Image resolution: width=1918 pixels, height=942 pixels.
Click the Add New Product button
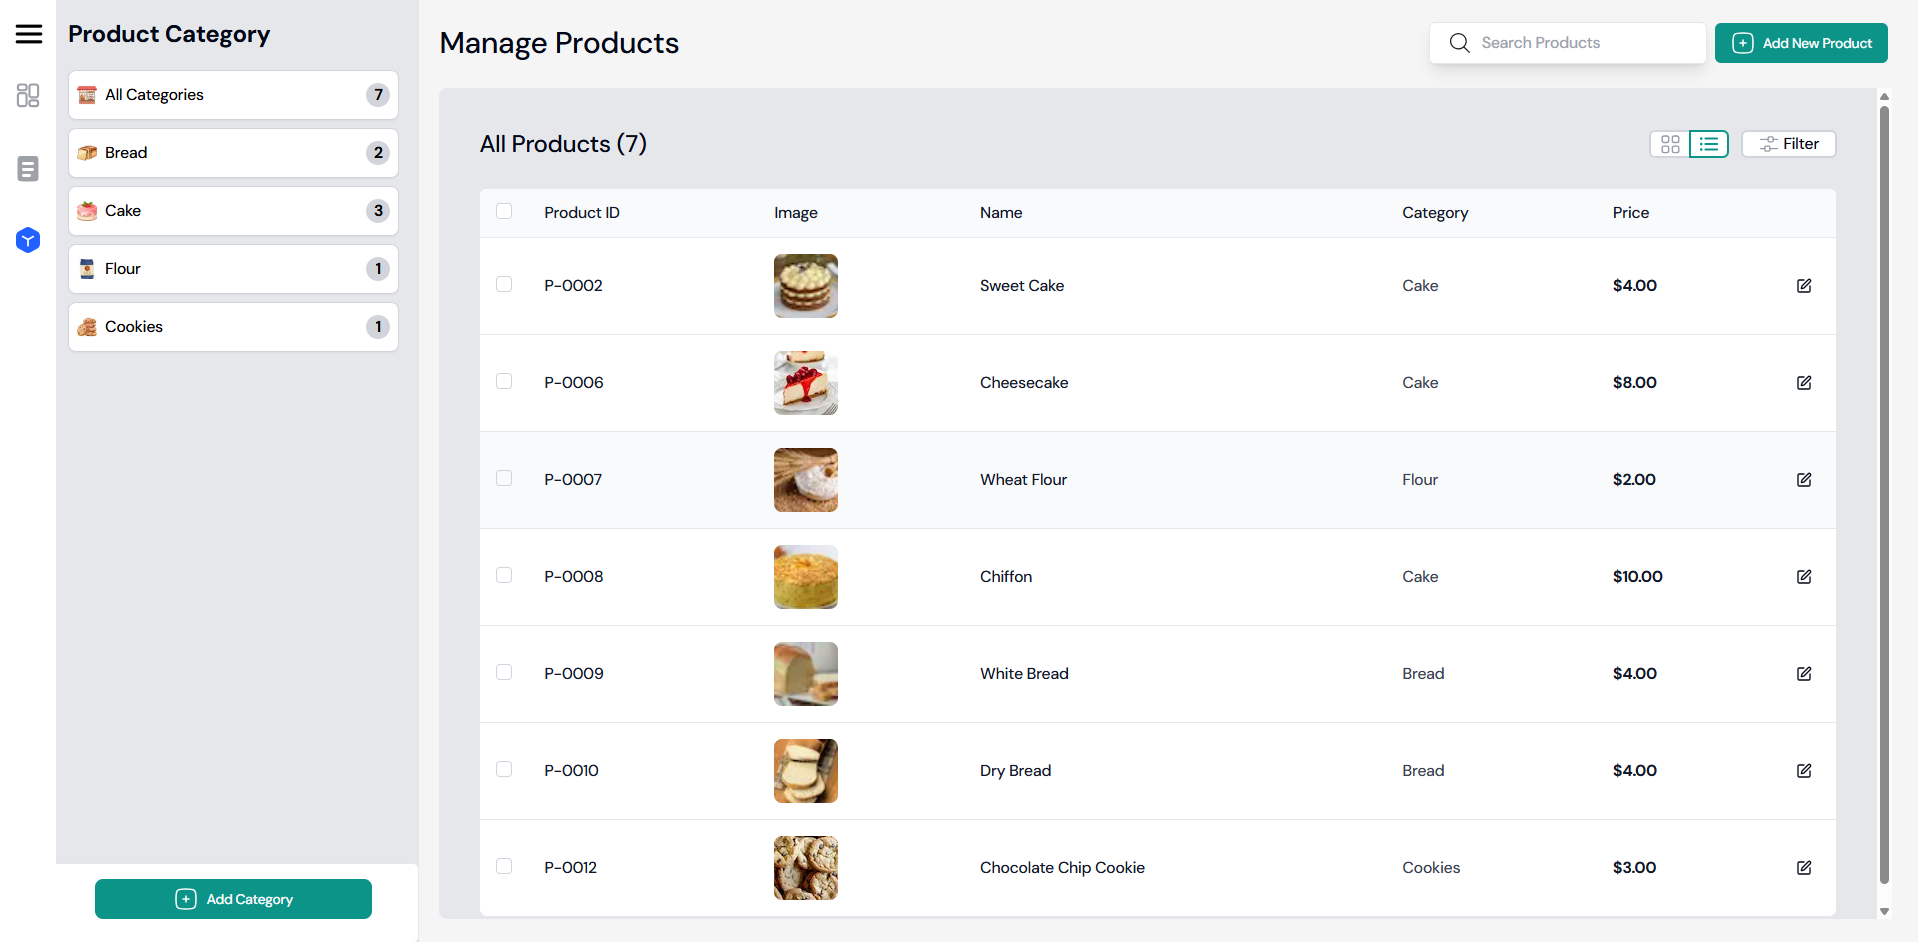[x=1800, y=43]
